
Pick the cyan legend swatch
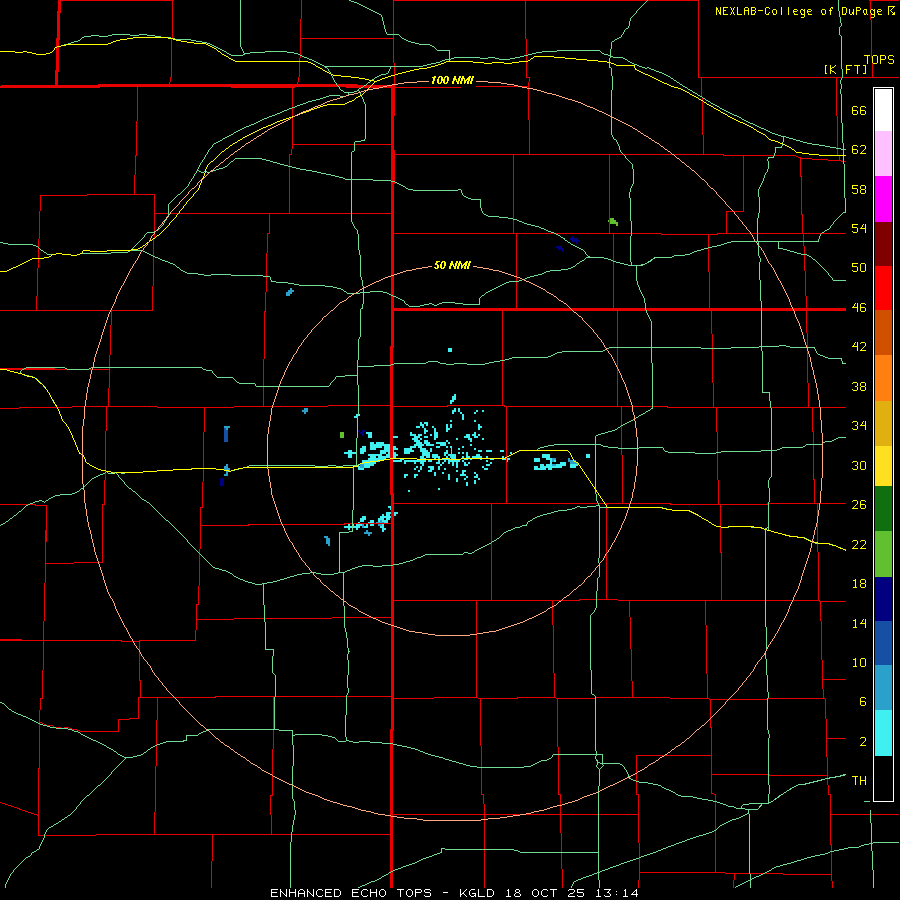pos(883,733)
